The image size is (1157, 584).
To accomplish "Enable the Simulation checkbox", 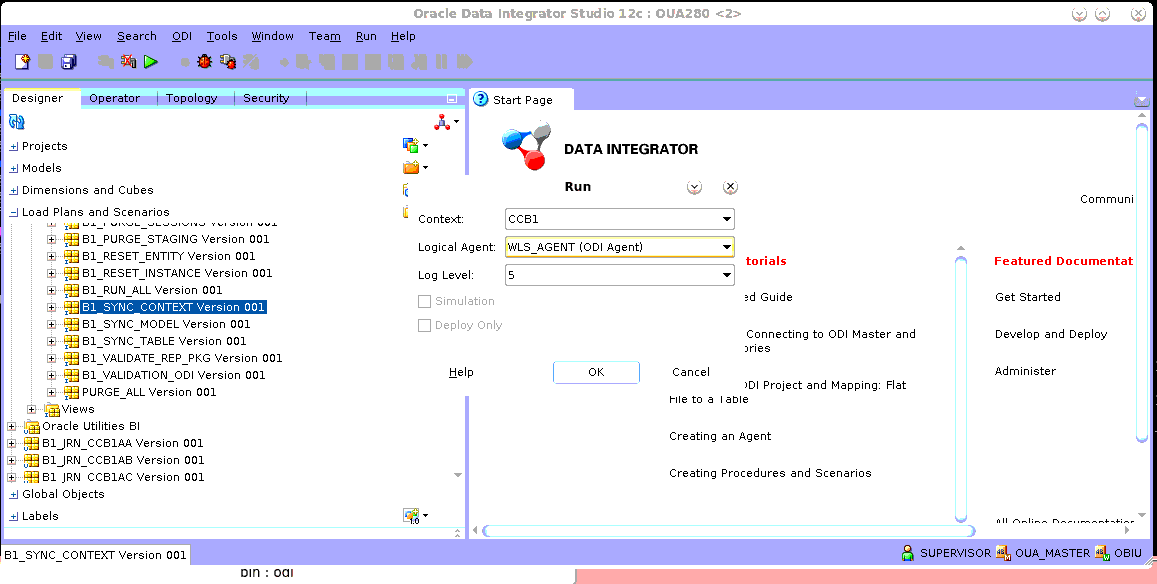I will pyautogui.click(x=424, y=301).
